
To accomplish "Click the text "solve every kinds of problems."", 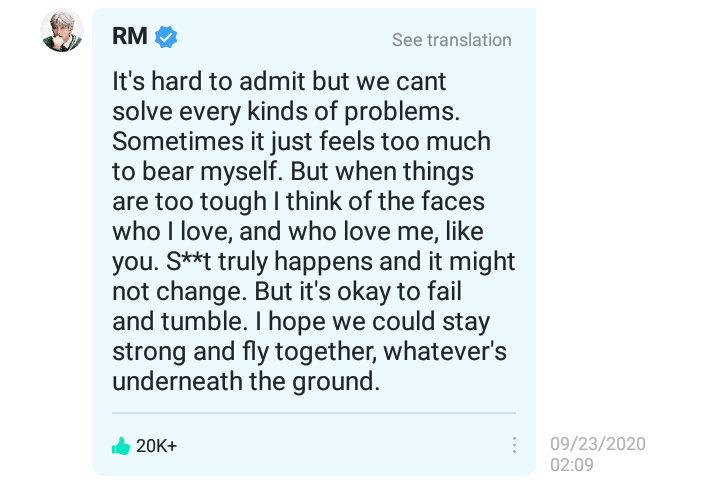I will [x=286, y=112].
